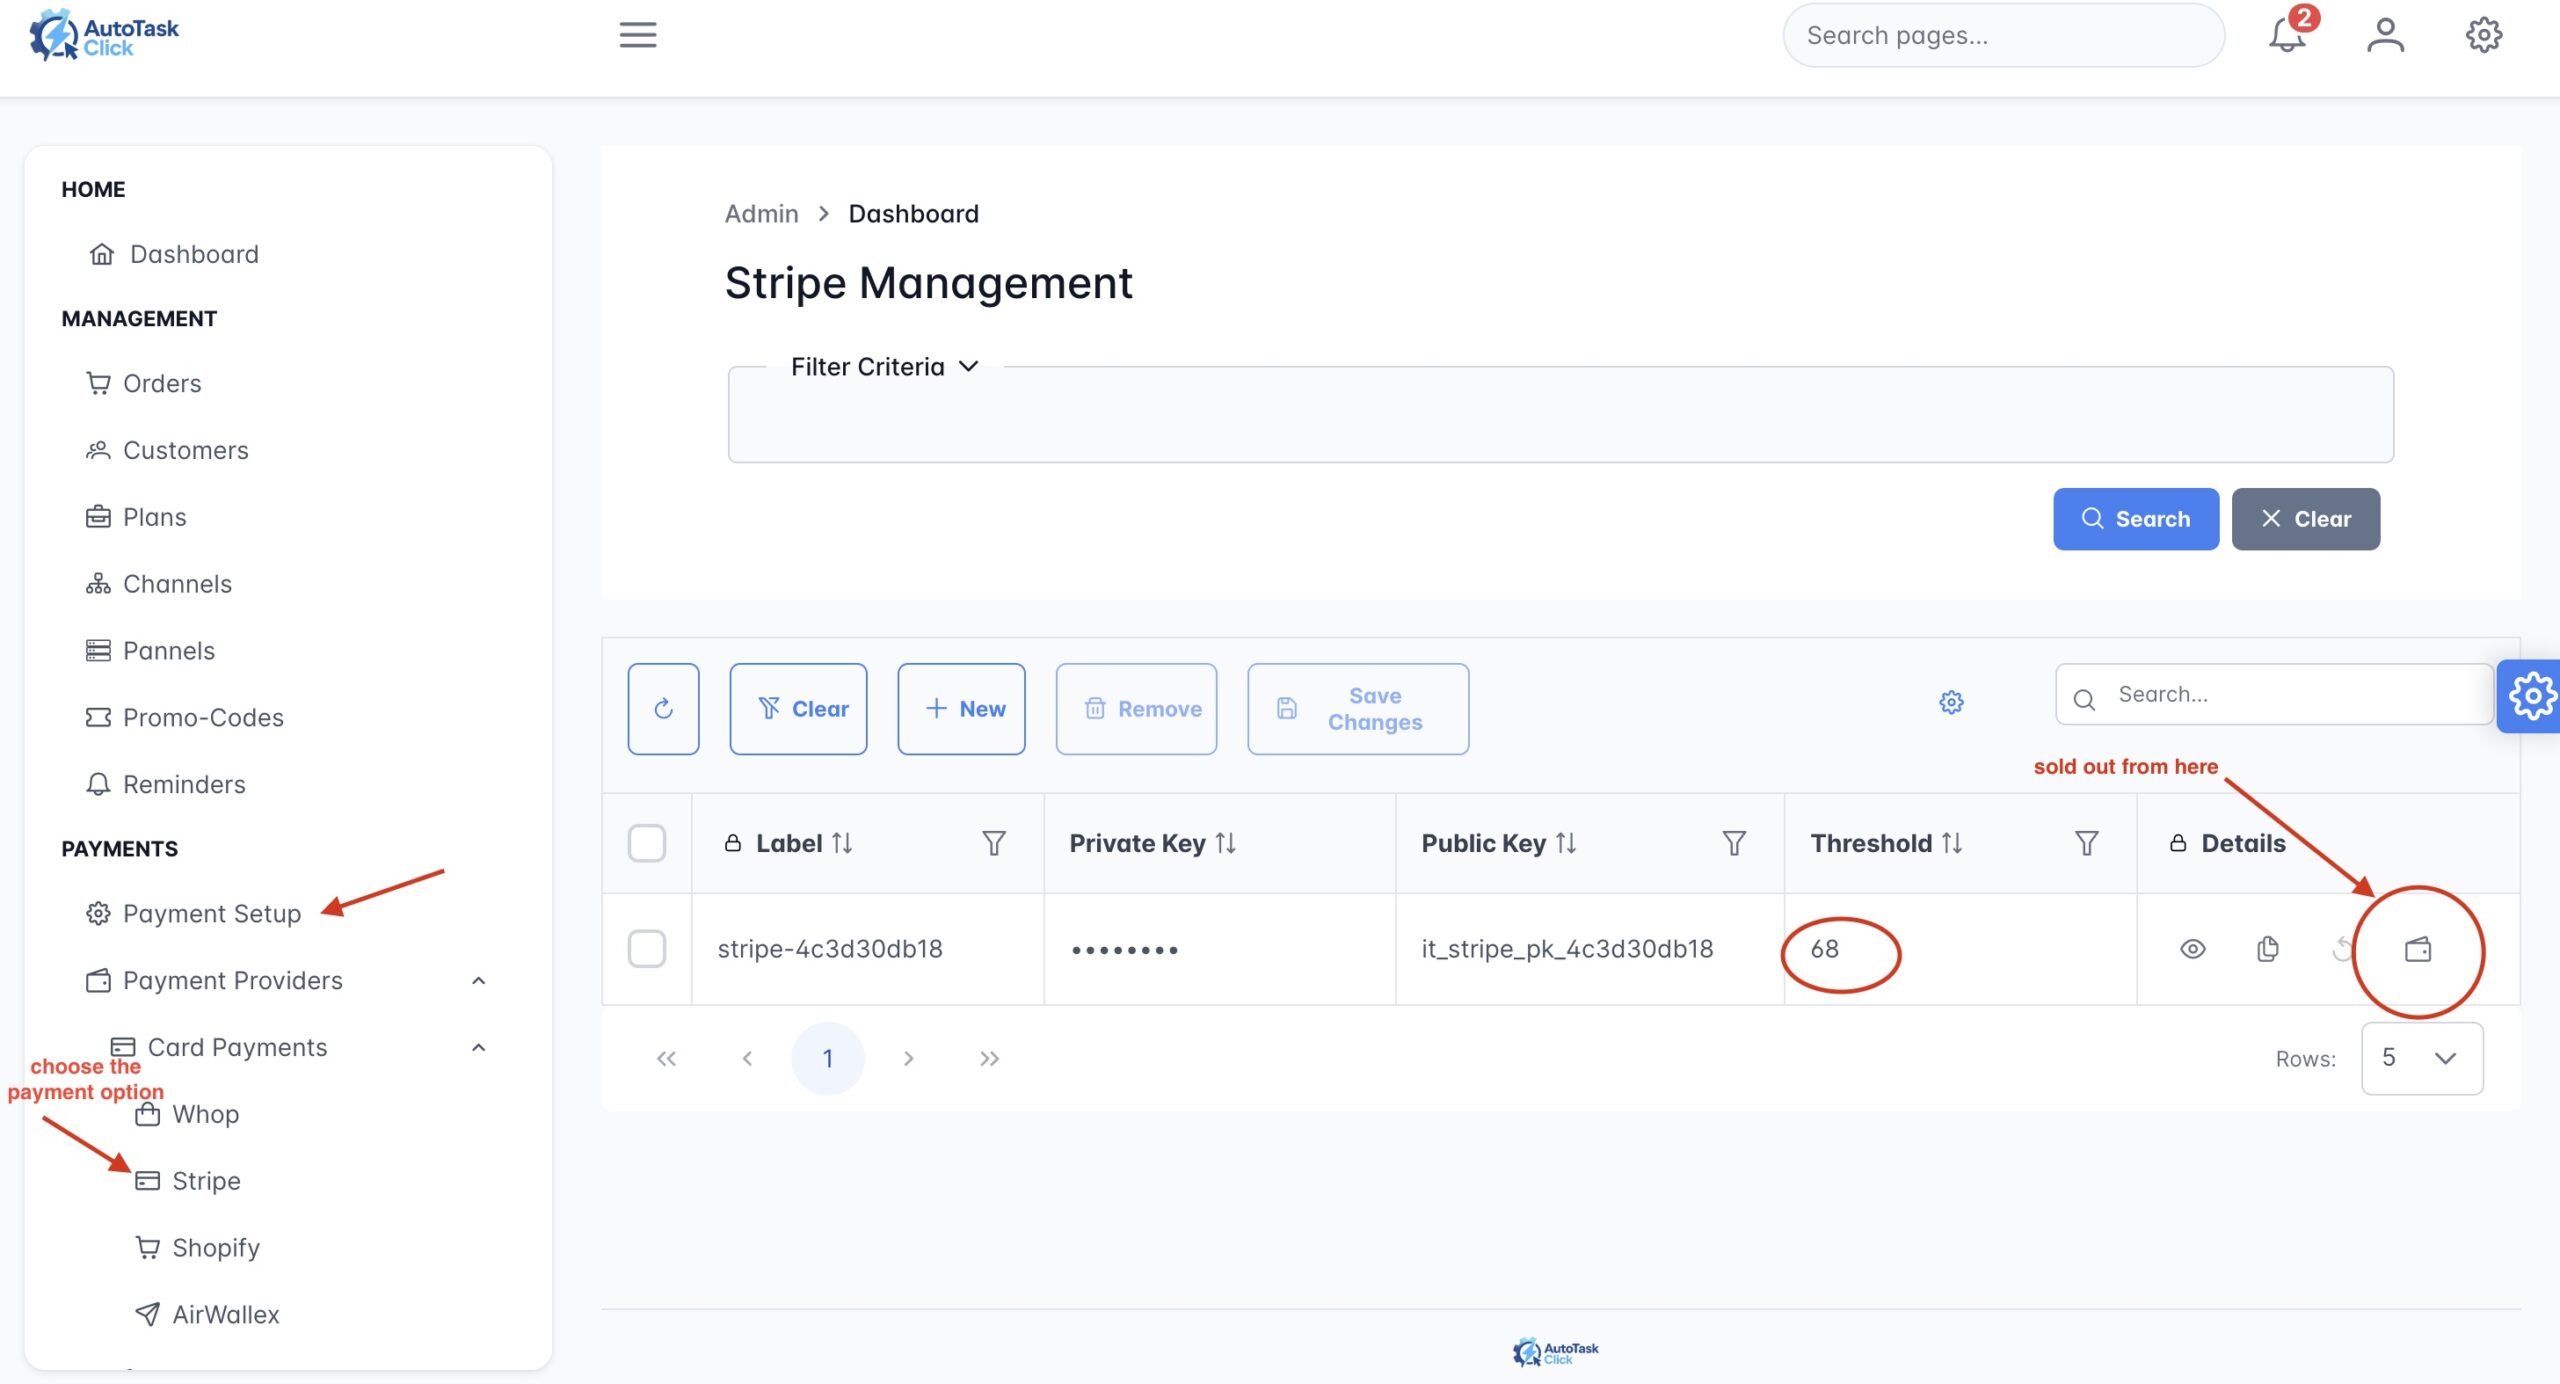Open the hamburger menu in header

(637, 35)
